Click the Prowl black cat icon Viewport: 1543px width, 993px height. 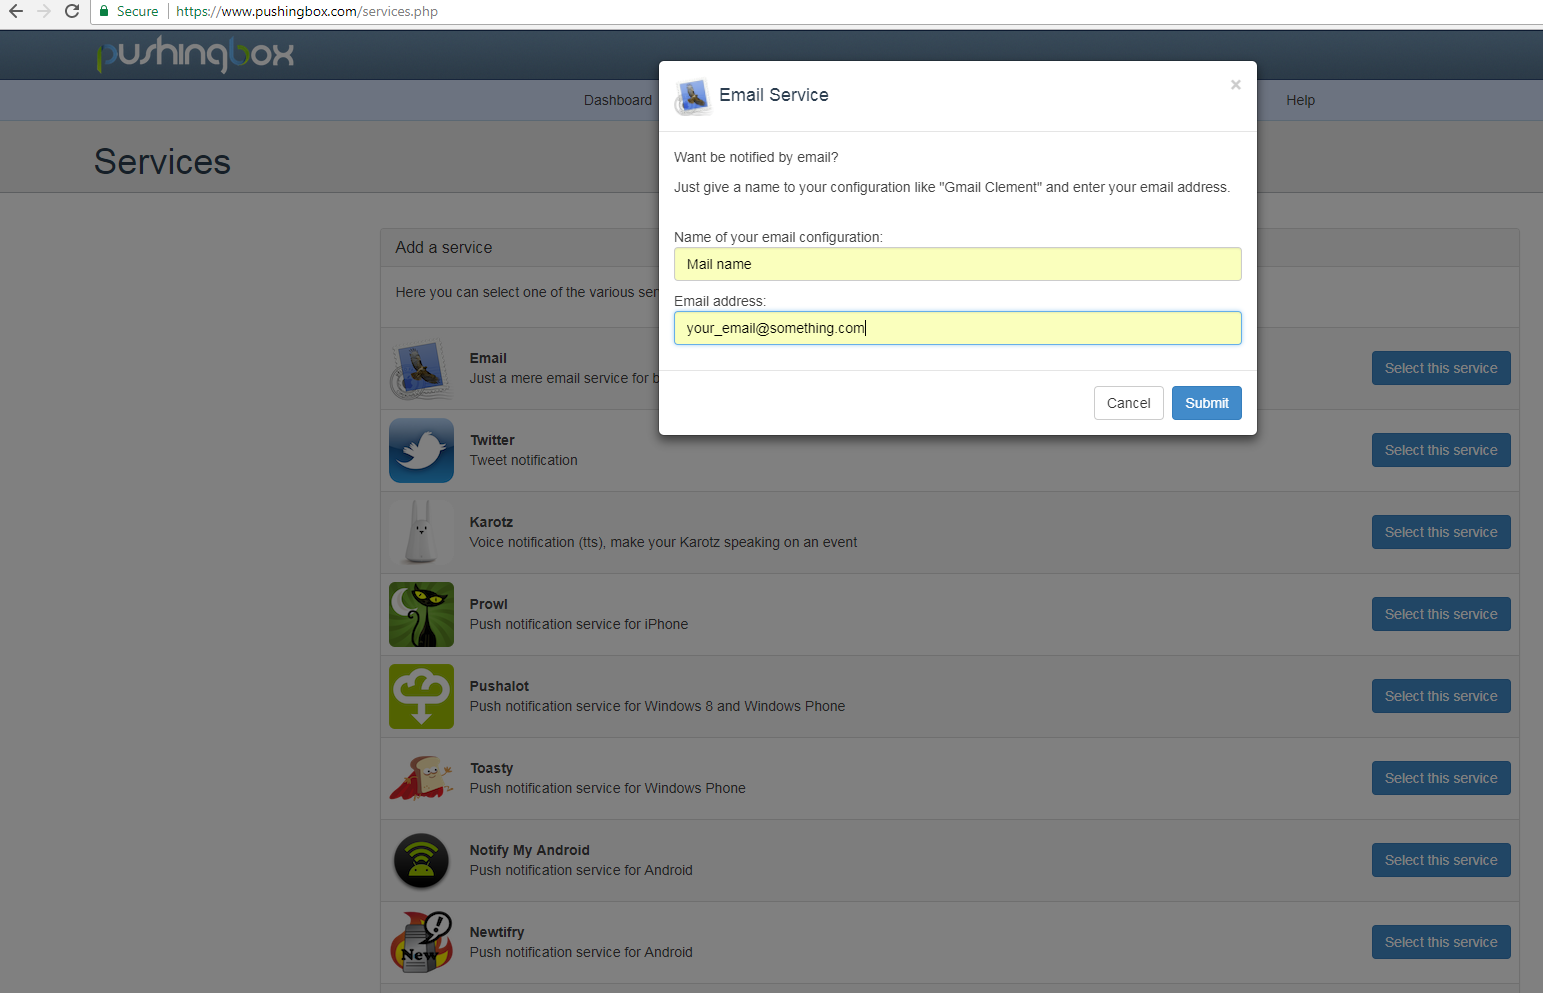[x=421, y=615]
